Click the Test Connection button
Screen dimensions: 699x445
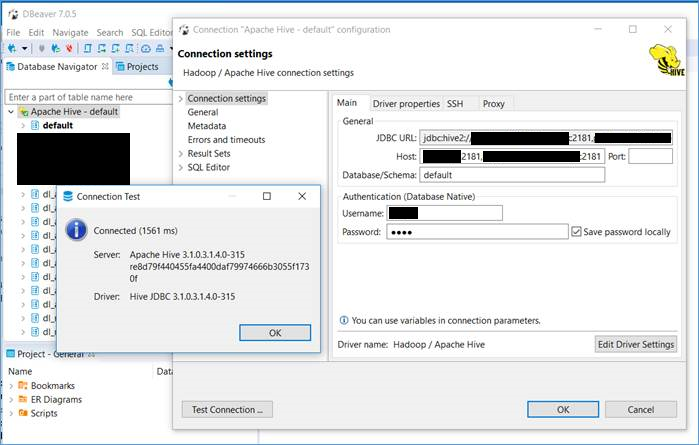(x=227, y=409)
